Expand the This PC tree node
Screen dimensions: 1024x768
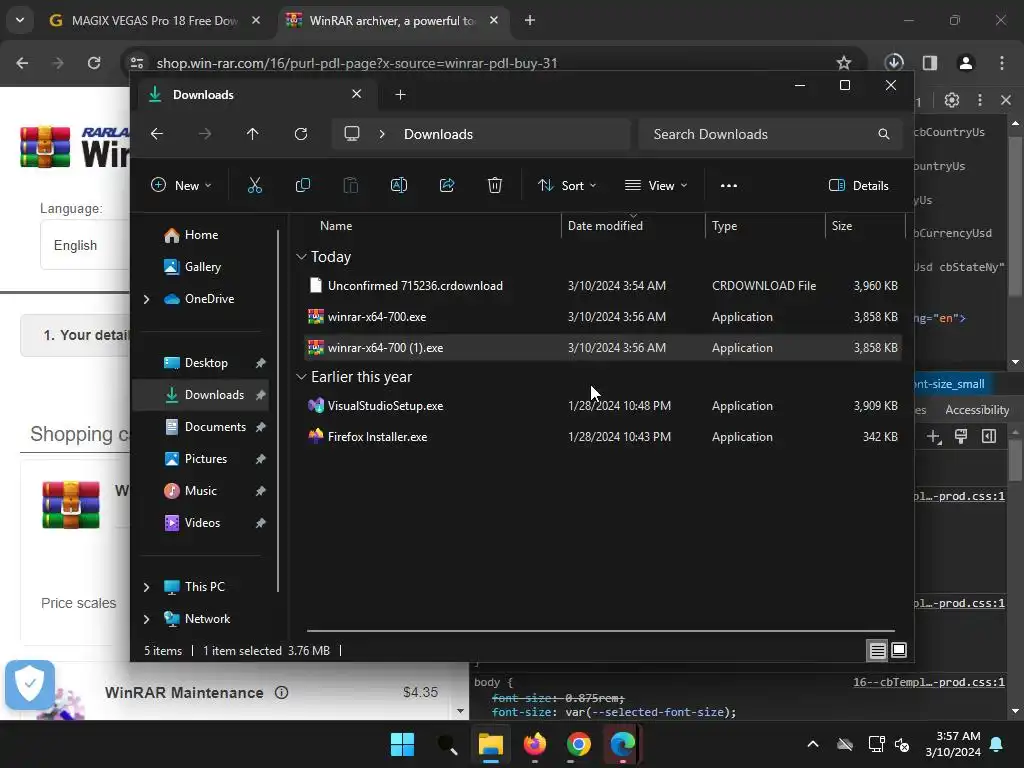pos(146,587)
